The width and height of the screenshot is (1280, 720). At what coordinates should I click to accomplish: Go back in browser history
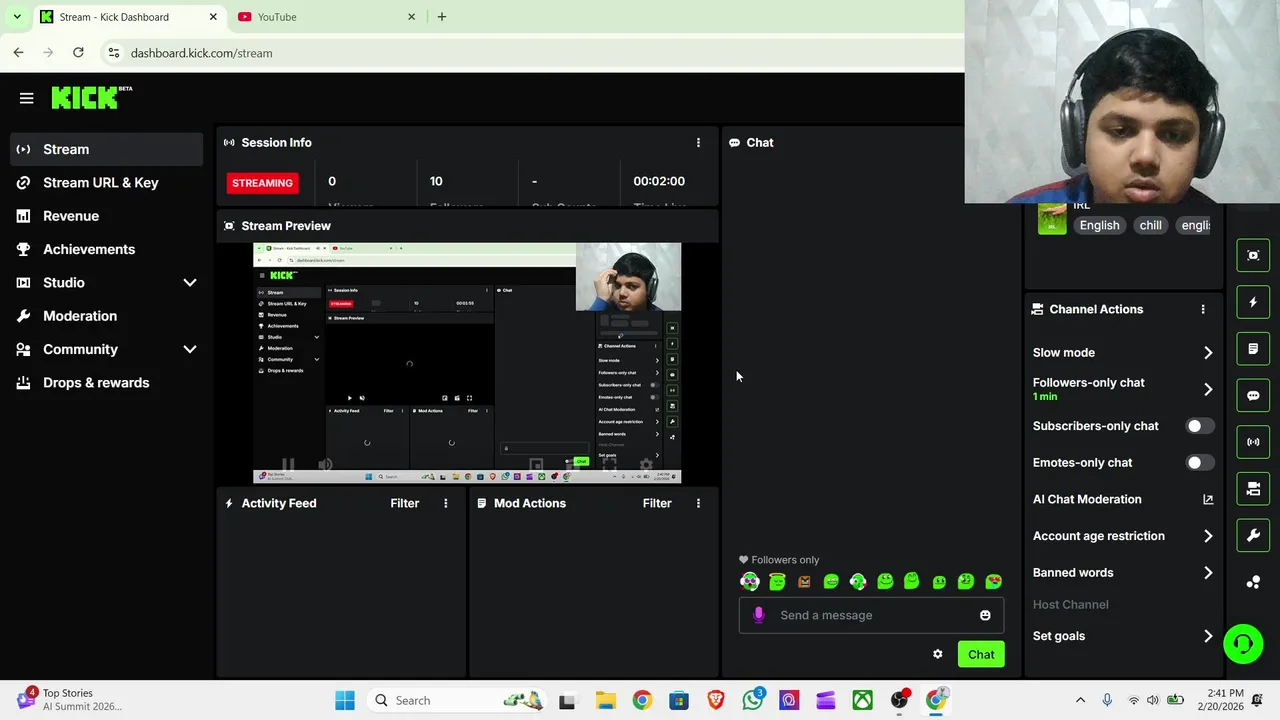tap(18, 52)
